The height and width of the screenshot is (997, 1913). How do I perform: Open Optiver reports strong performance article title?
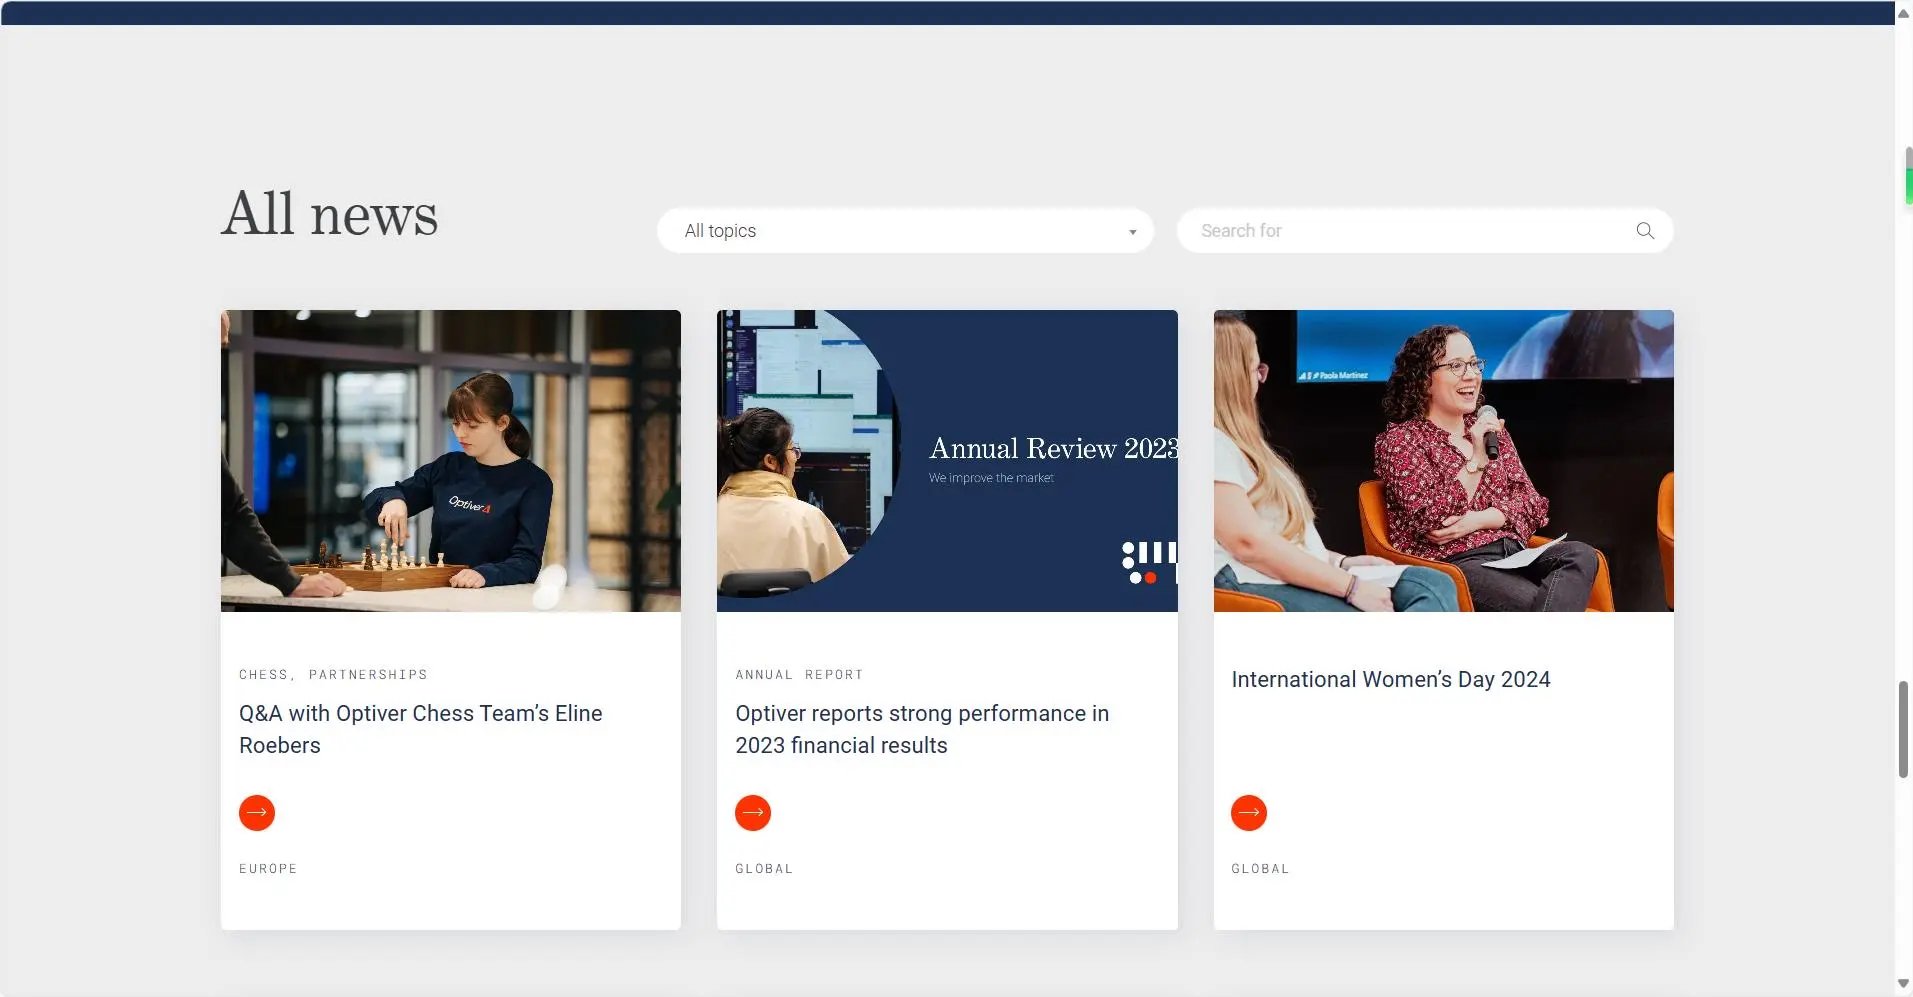922,729
